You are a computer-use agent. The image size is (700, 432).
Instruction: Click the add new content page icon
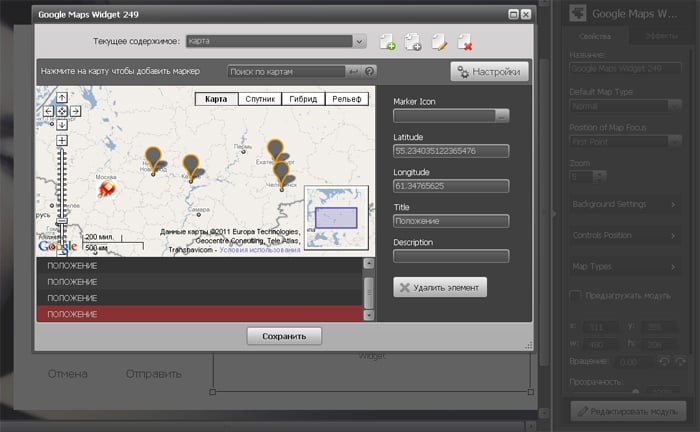[x=388, y=42]
